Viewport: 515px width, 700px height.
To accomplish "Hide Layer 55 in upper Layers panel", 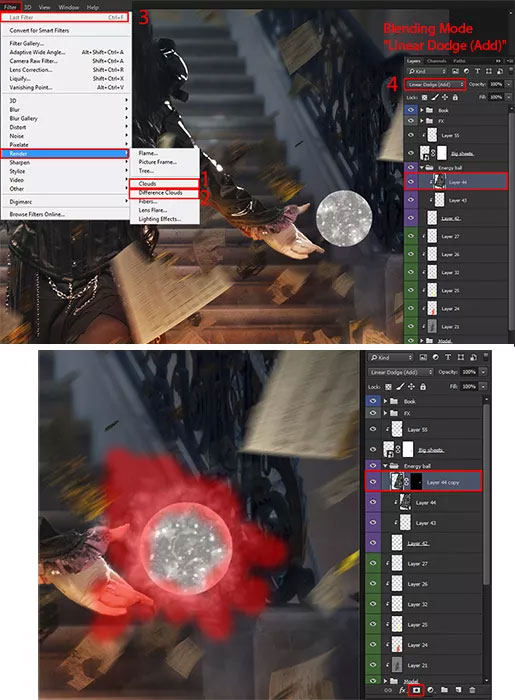I will (x=411, y=135).
